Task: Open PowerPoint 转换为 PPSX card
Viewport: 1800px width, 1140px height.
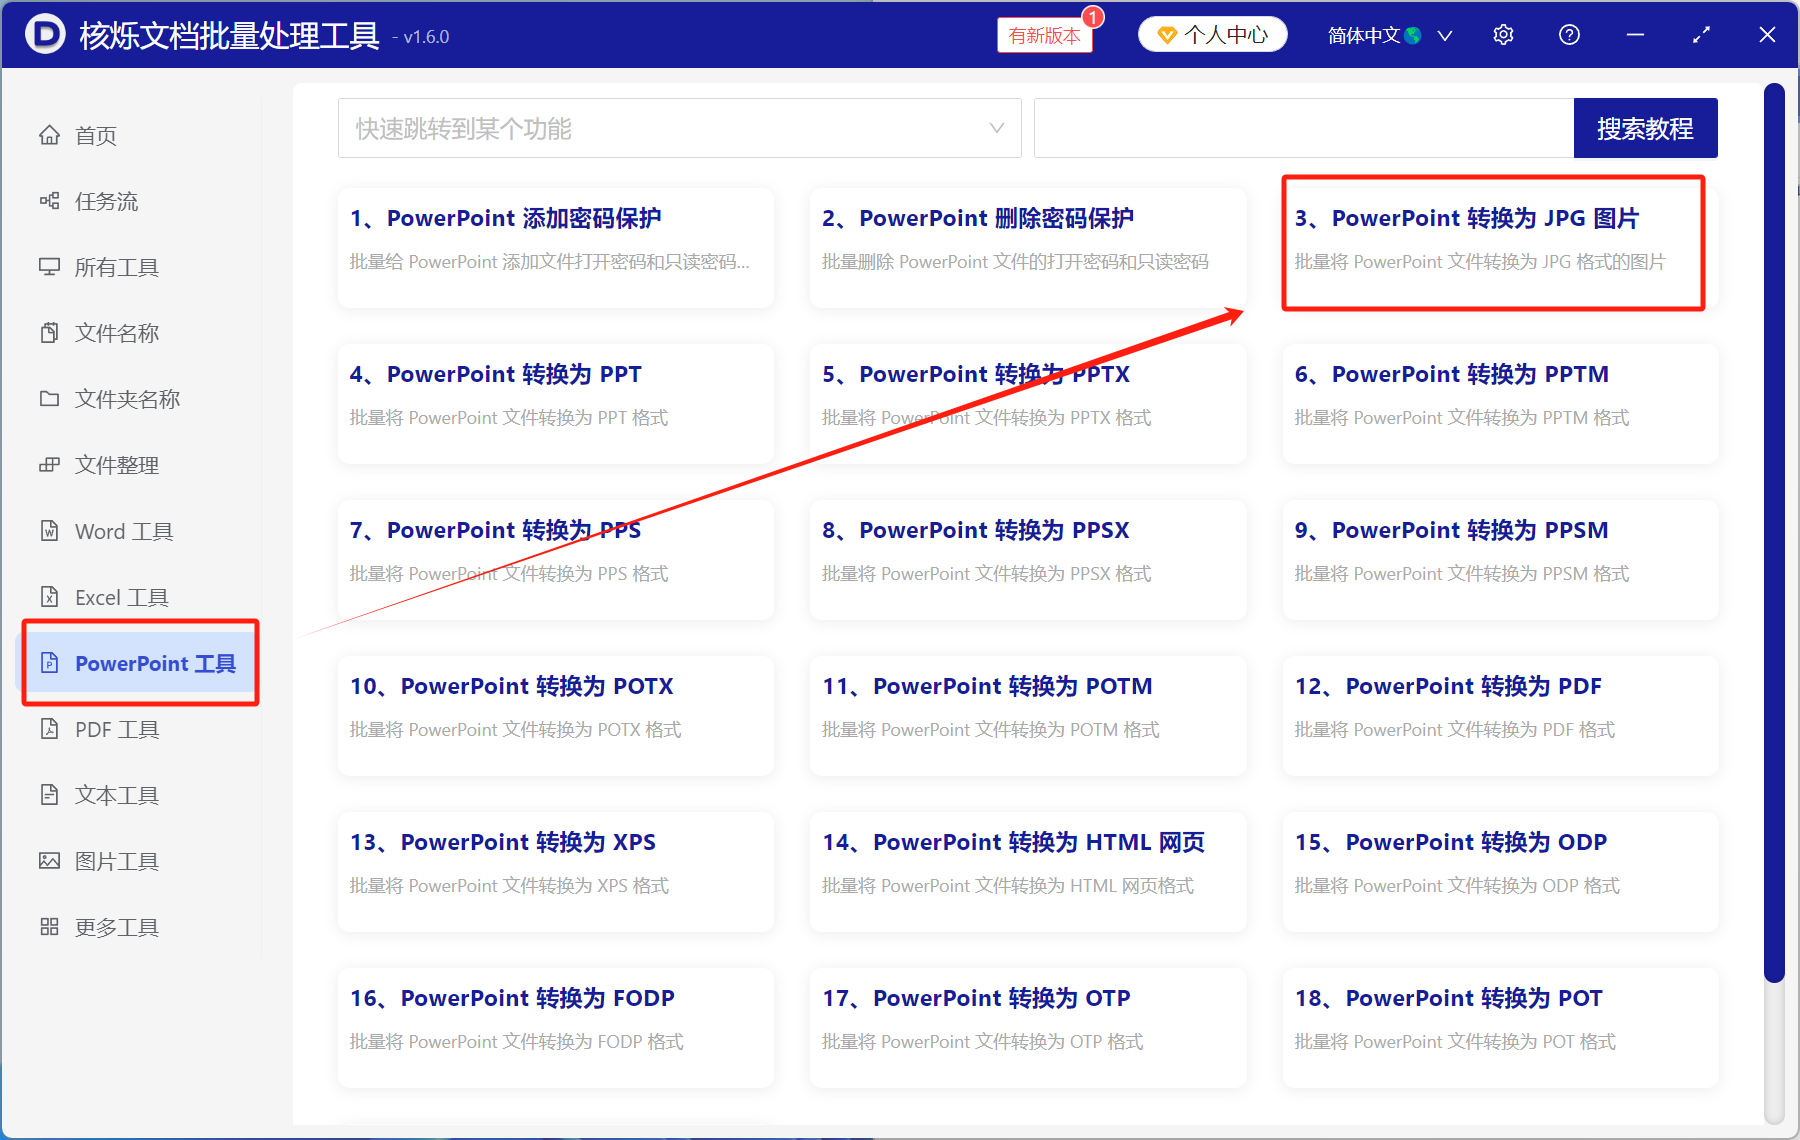Action: [1028, 560]
